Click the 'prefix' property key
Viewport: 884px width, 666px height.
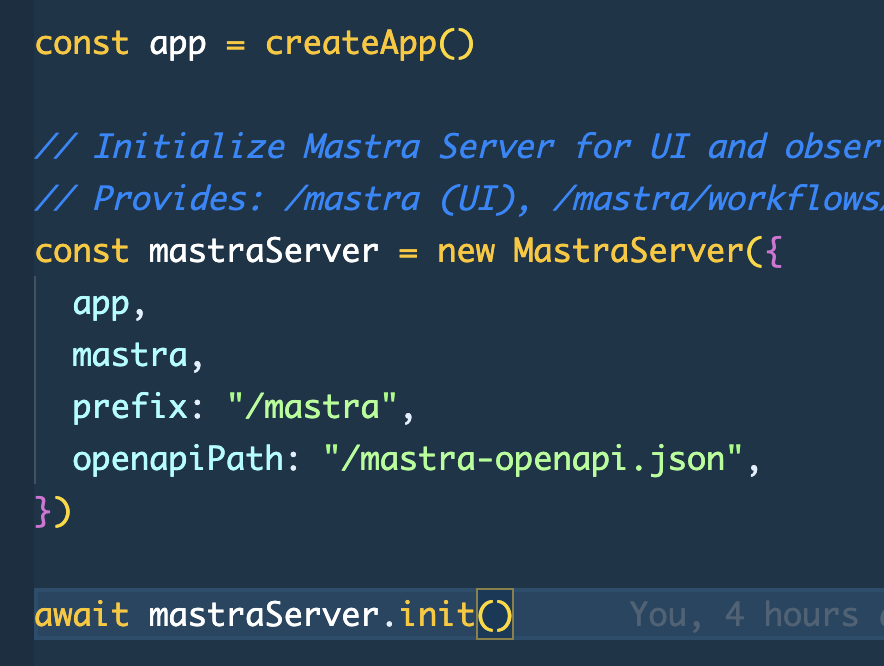click(130, 407)
